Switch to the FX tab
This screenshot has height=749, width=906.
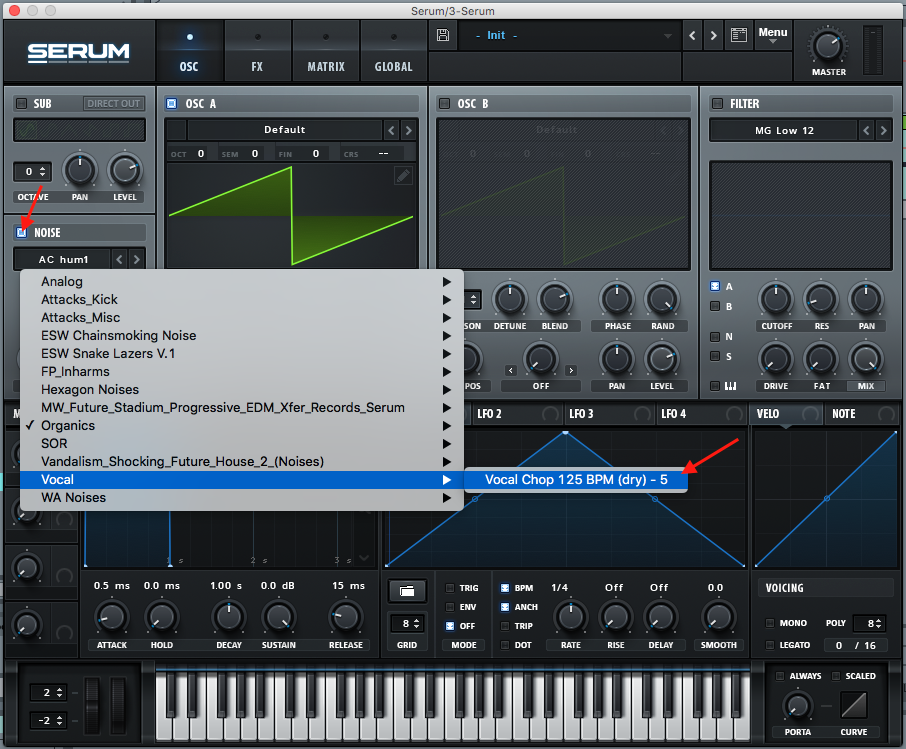[x=257, y=52]
